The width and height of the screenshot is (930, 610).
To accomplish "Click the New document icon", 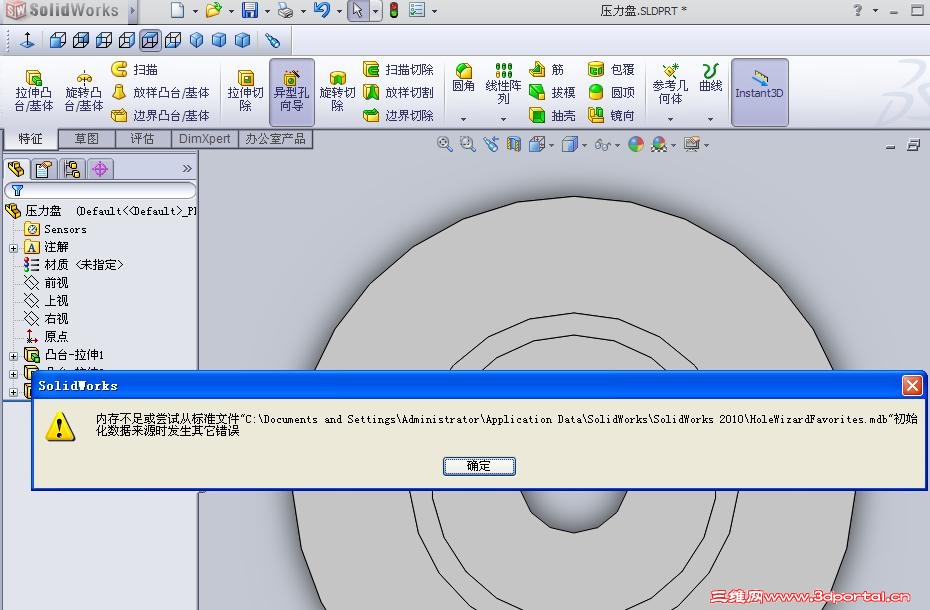I will 177,10.
